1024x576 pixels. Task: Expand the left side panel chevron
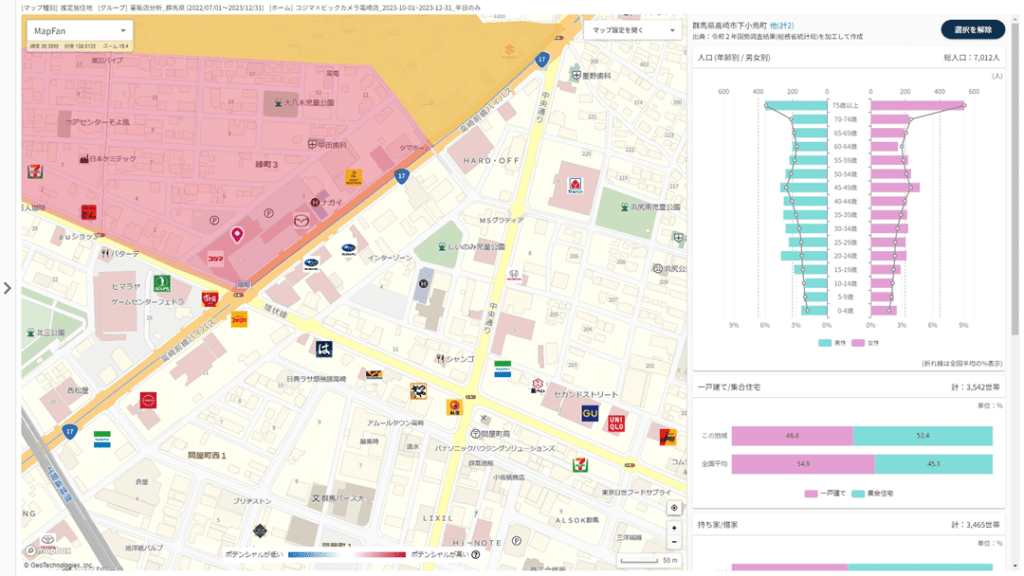click(7, 289)
